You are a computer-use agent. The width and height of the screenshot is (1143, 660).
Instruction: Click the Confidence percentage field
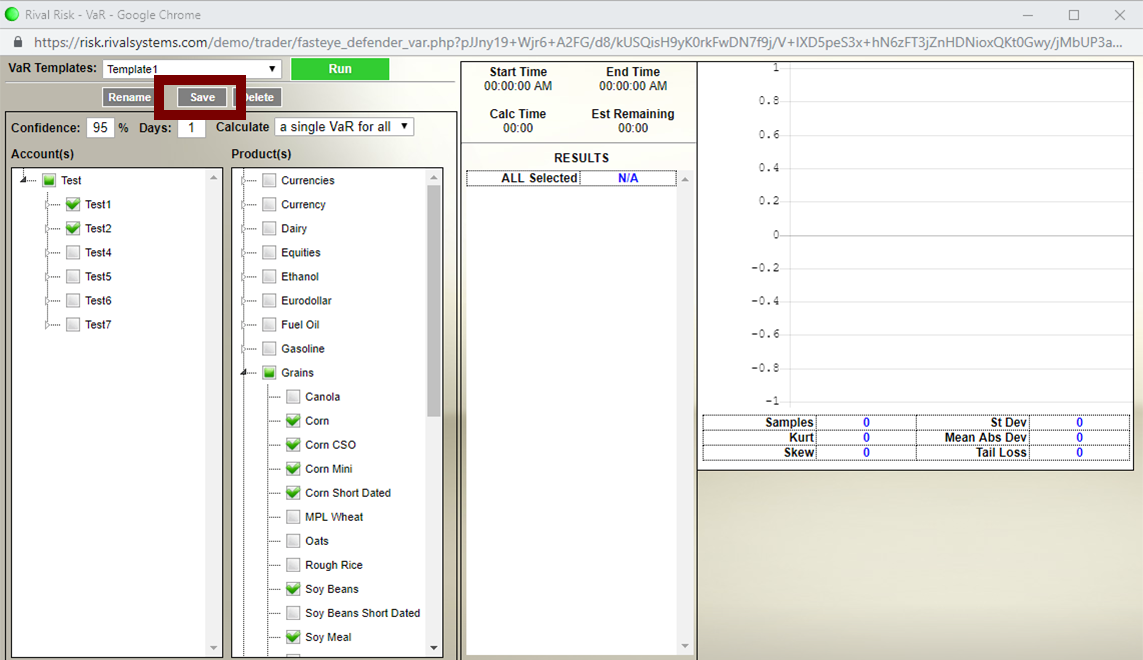[x=100, y=128]
